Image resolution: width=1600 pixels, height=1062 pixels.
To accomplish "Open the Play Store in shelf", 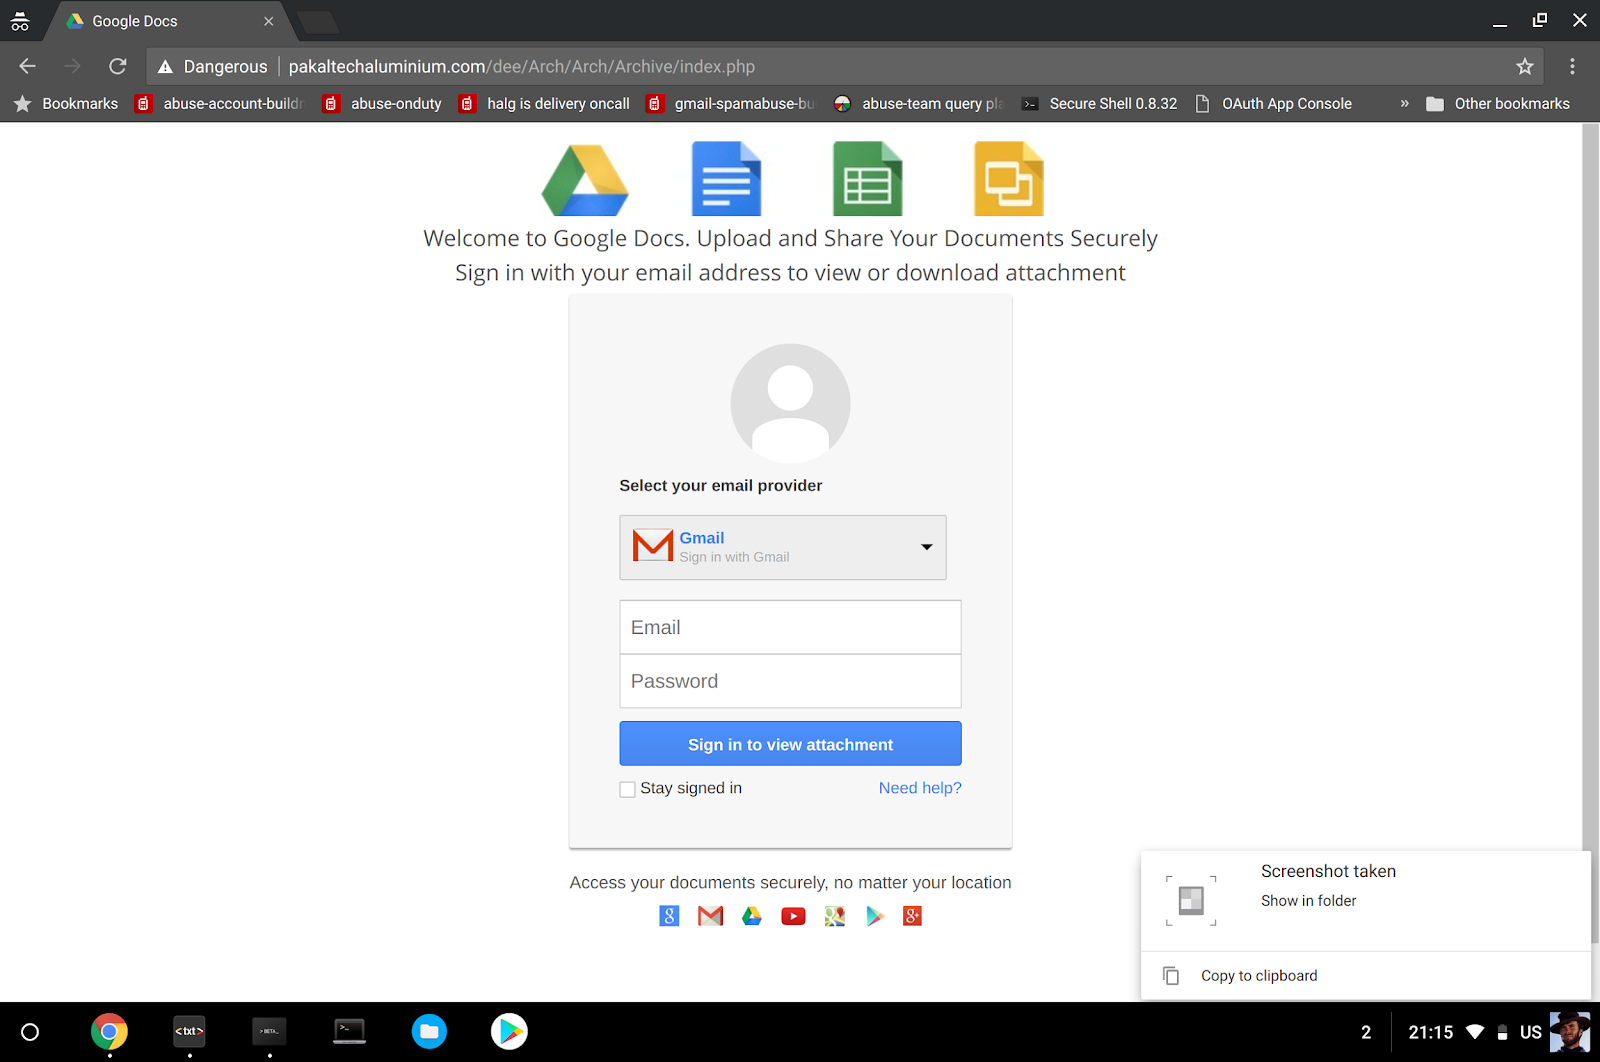I will pos(509,1031).
